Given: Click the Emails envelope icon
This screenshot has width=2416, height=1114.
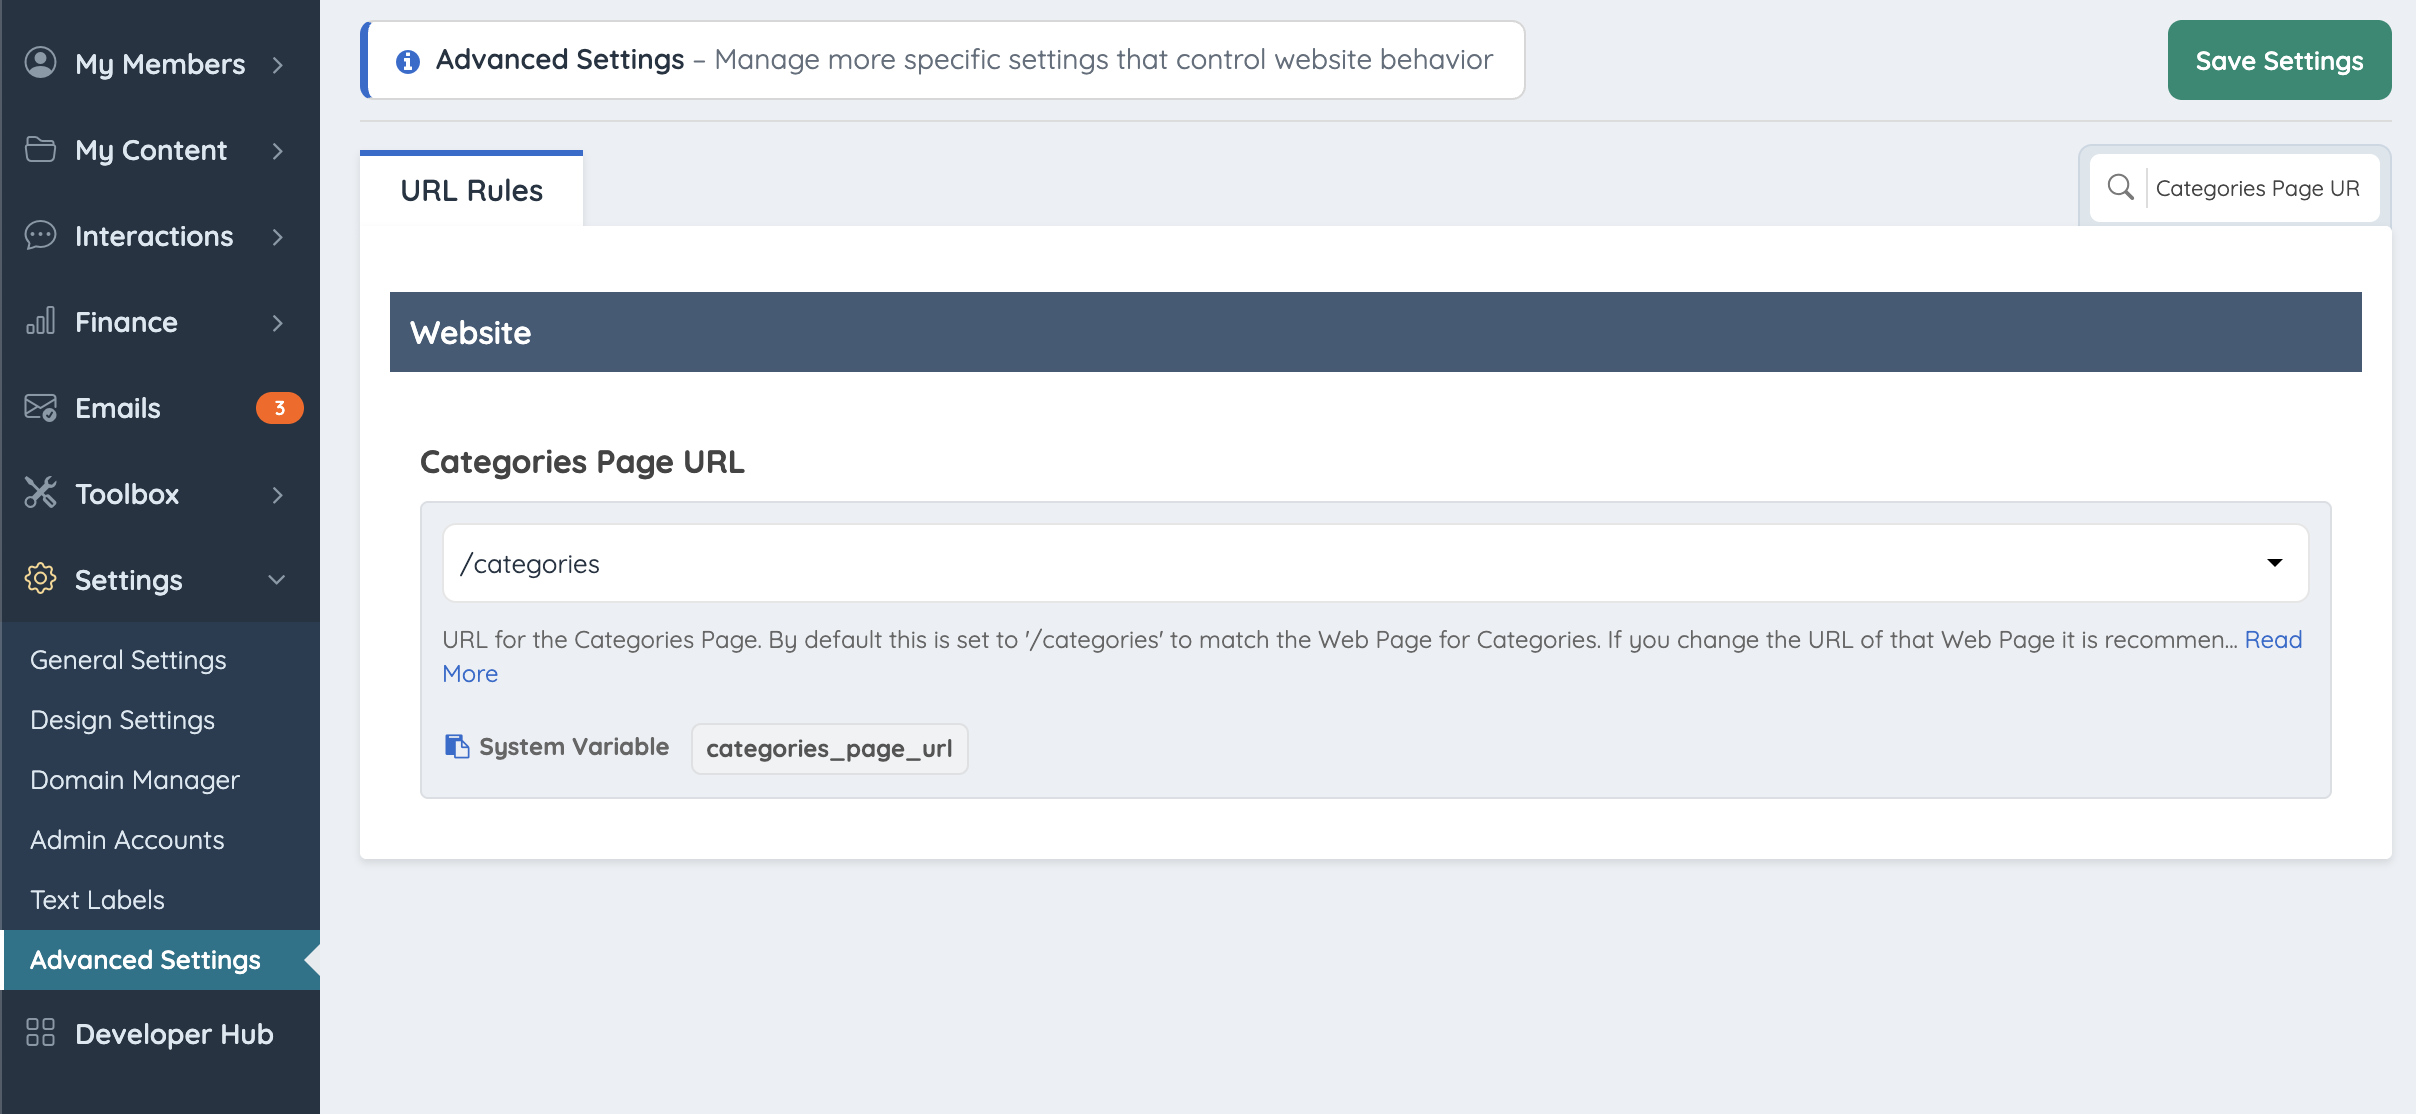Looking at the screenshot, I should tap(40, 407).
